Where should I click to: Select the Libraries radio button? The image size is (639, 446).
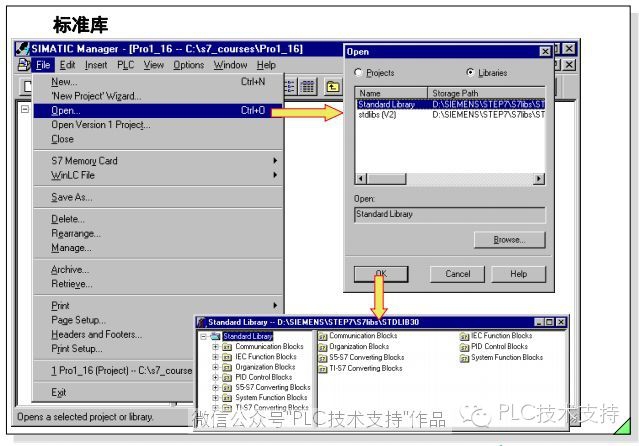[470, 72]
